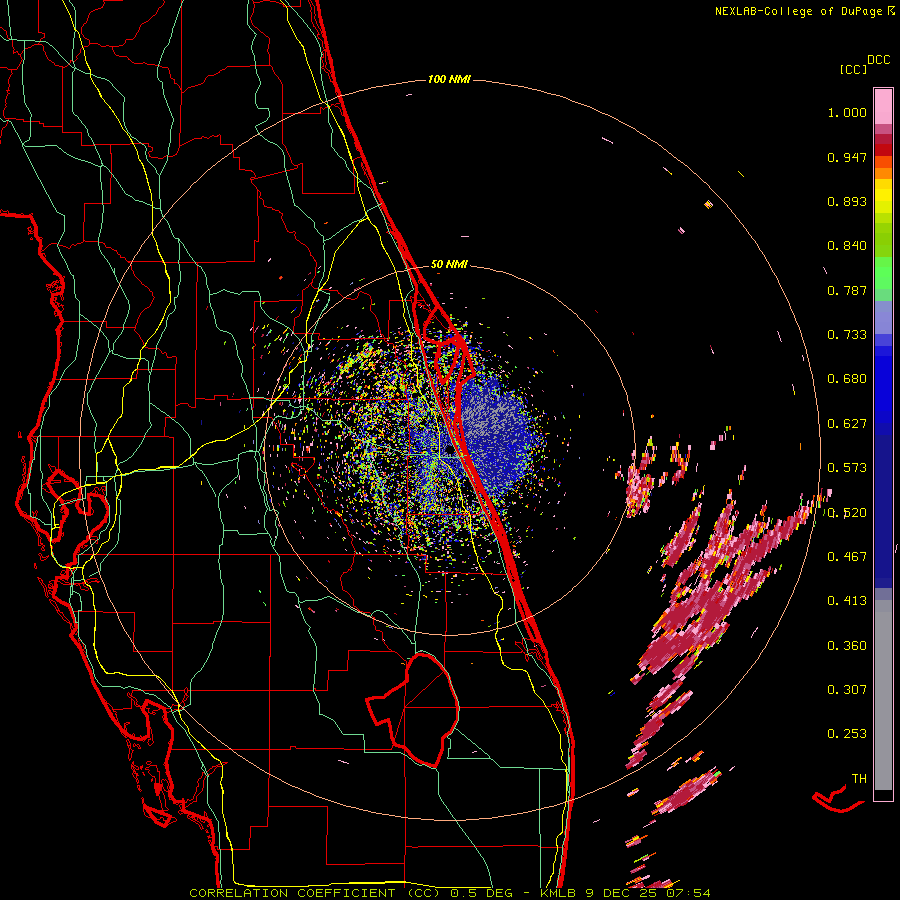Image resolution: width=900 pixels, height=900 pixels.
Task: Select the 0.413 legend value
Action: 847,601
